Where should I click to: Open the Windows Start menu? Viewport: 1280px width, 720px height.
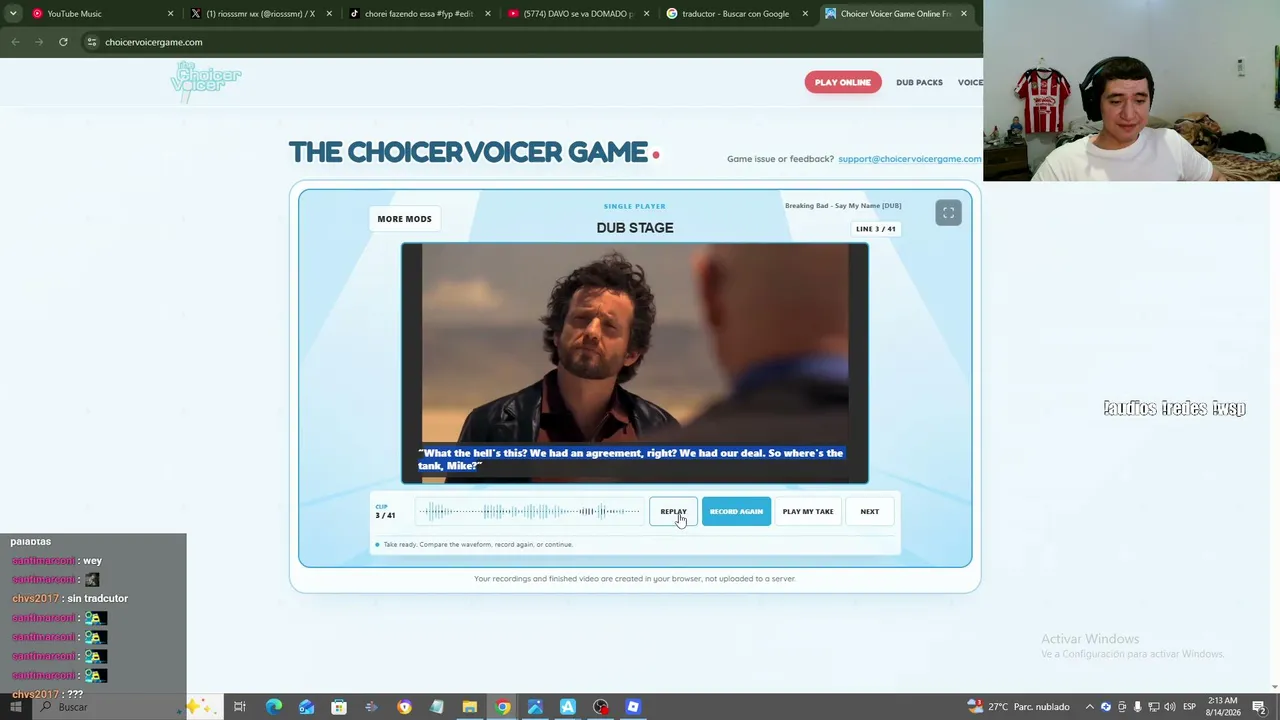click(15, 707)
